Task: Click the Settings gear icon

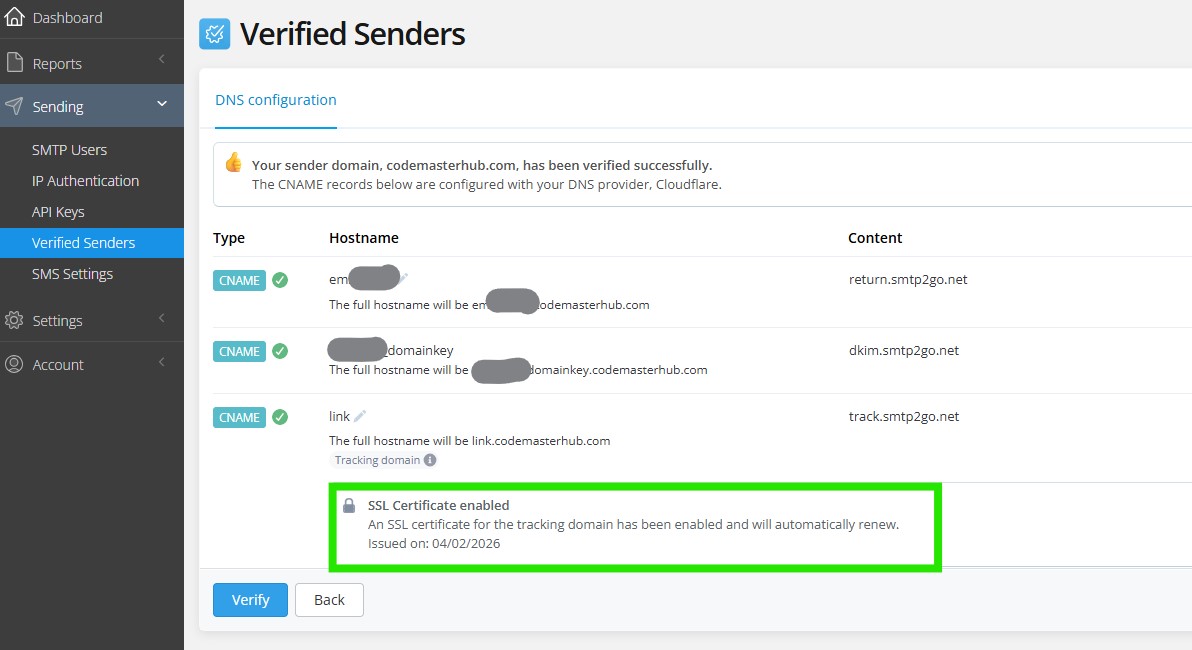Action: point(14,321)
